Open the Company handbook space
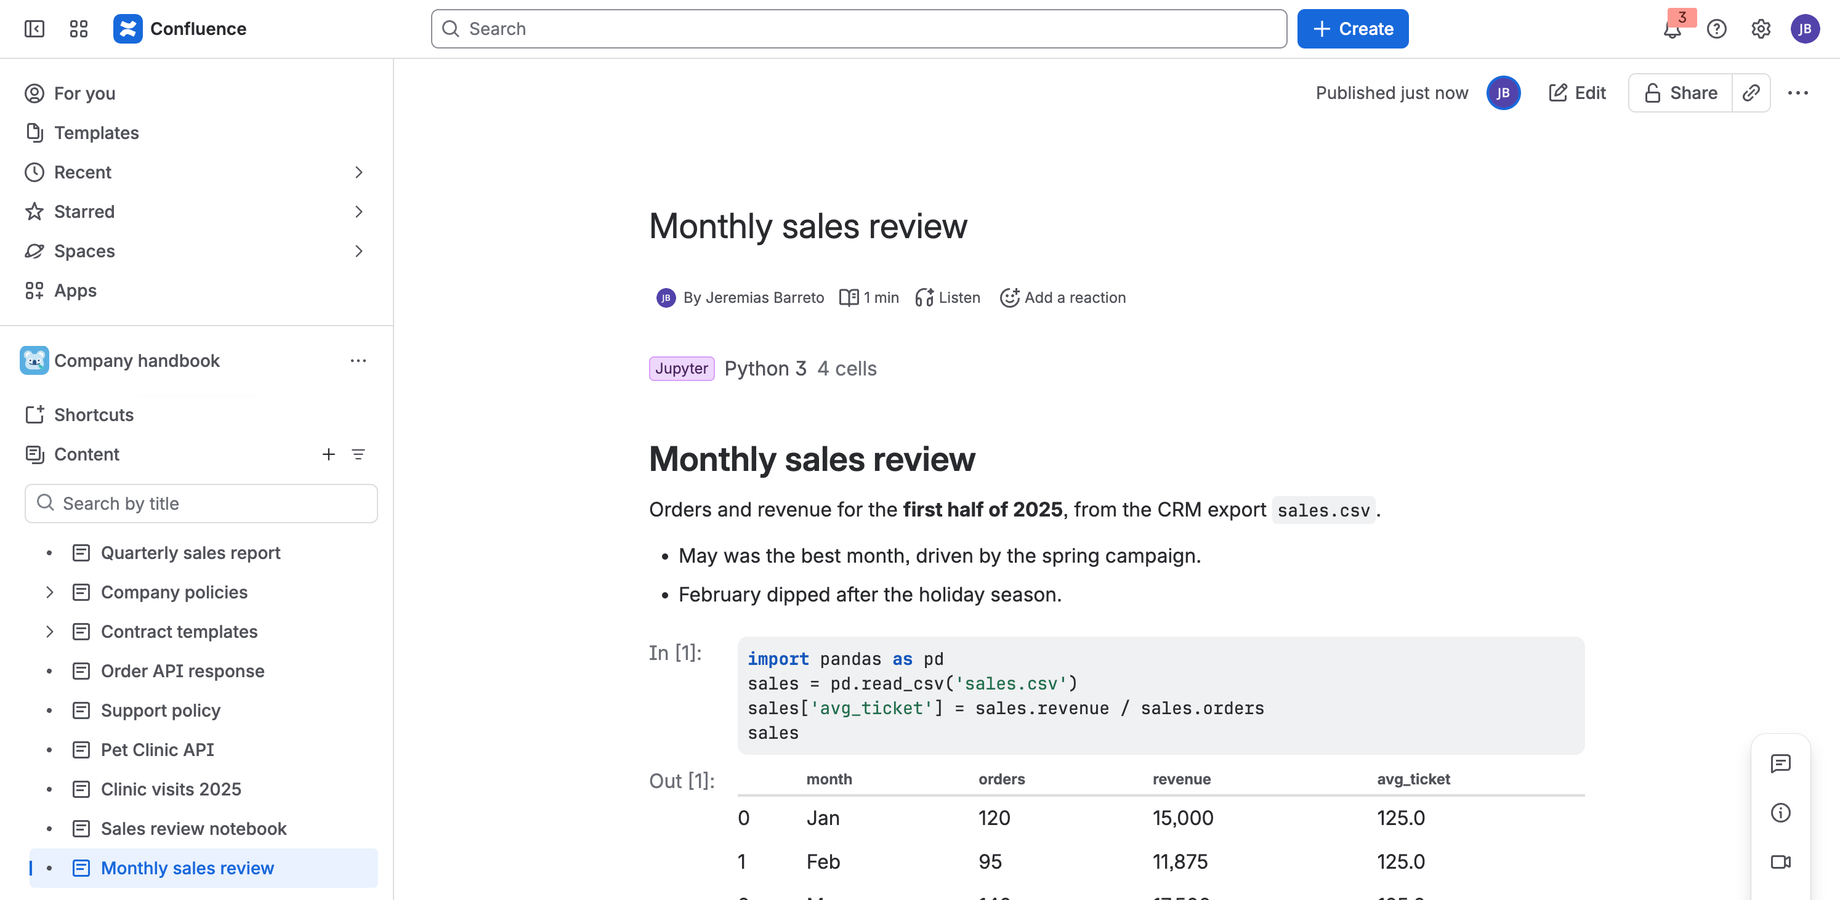This screenshot has width=1840, height=900. (x=137, y=361)
